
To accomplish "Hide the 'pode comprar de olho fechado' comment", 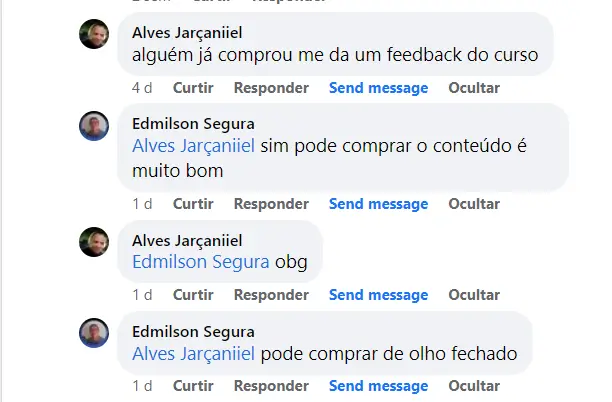I will click(x=474, y=386).
